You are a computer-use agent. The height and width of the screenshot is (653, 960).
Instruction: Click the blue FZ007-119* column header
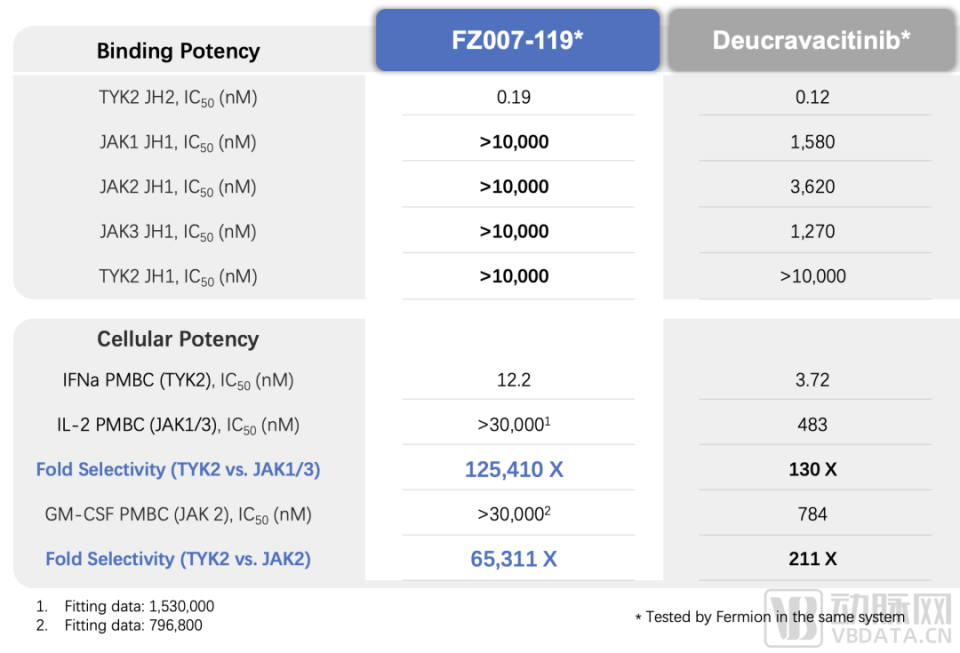pyautogui.click(x=517, y=41)
